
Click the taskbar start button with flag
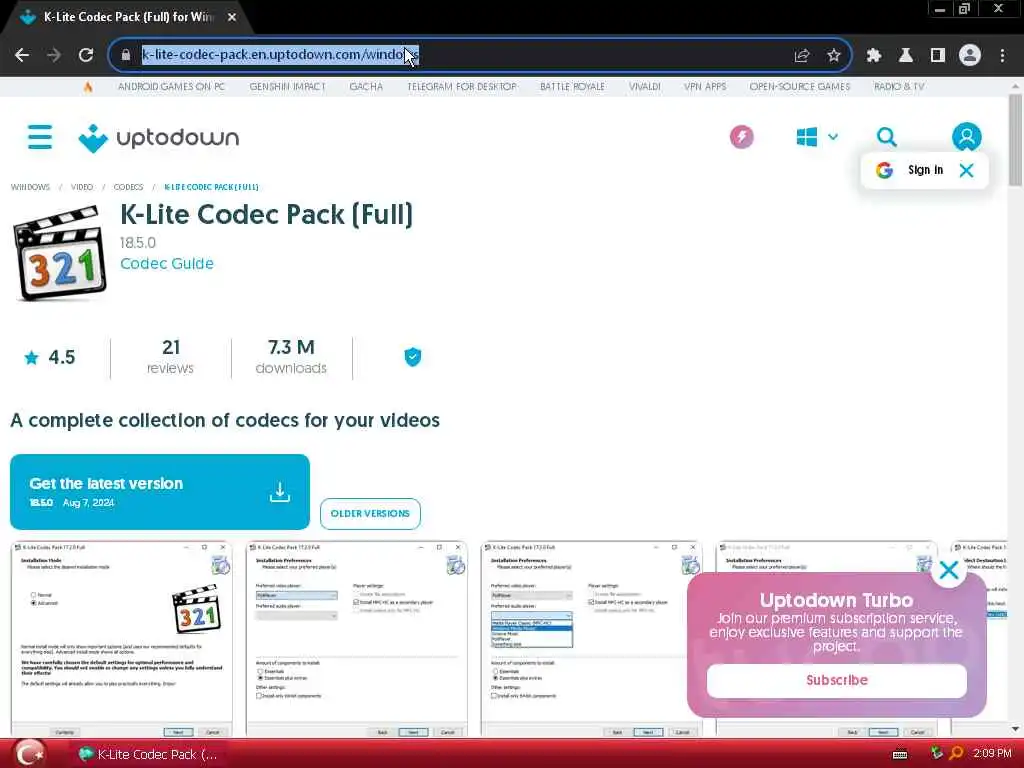point(29,754)
